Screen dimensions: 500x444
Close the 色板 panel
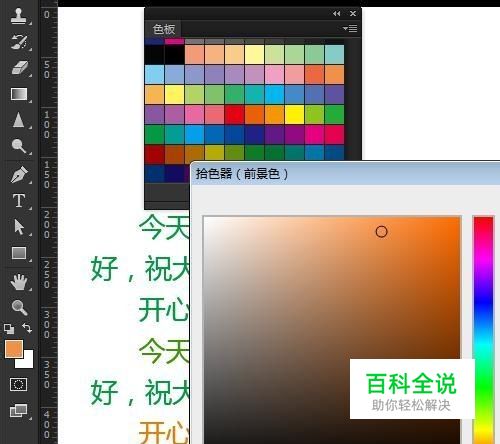(353, 13)
